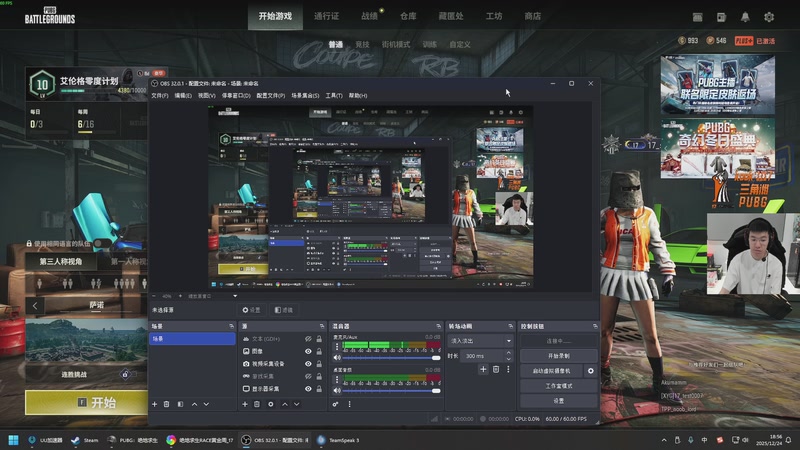Open advanced audio properties gears icon in the mixer
Viewport: 800px width, 450px height.
335,404
